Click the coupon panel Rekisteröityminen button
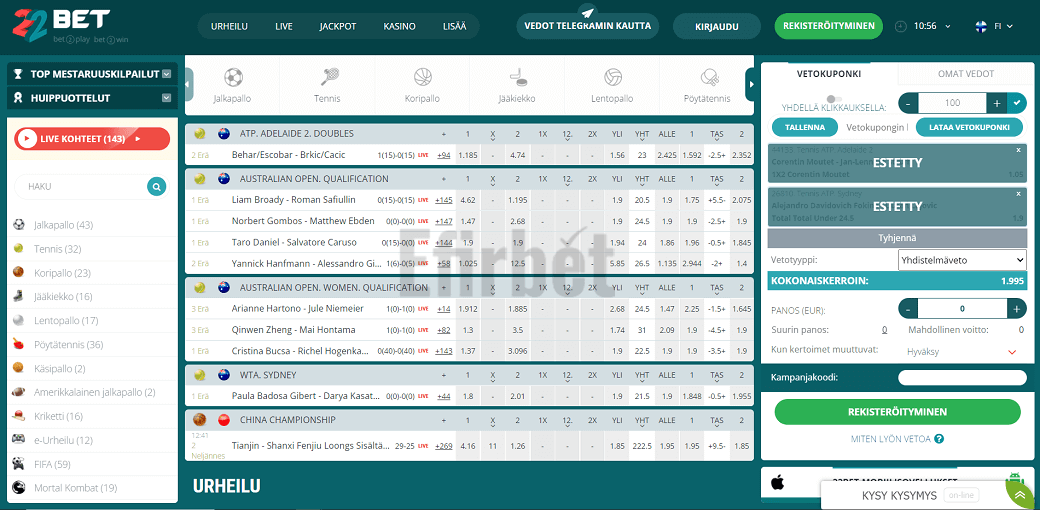 tap(897, 412)
